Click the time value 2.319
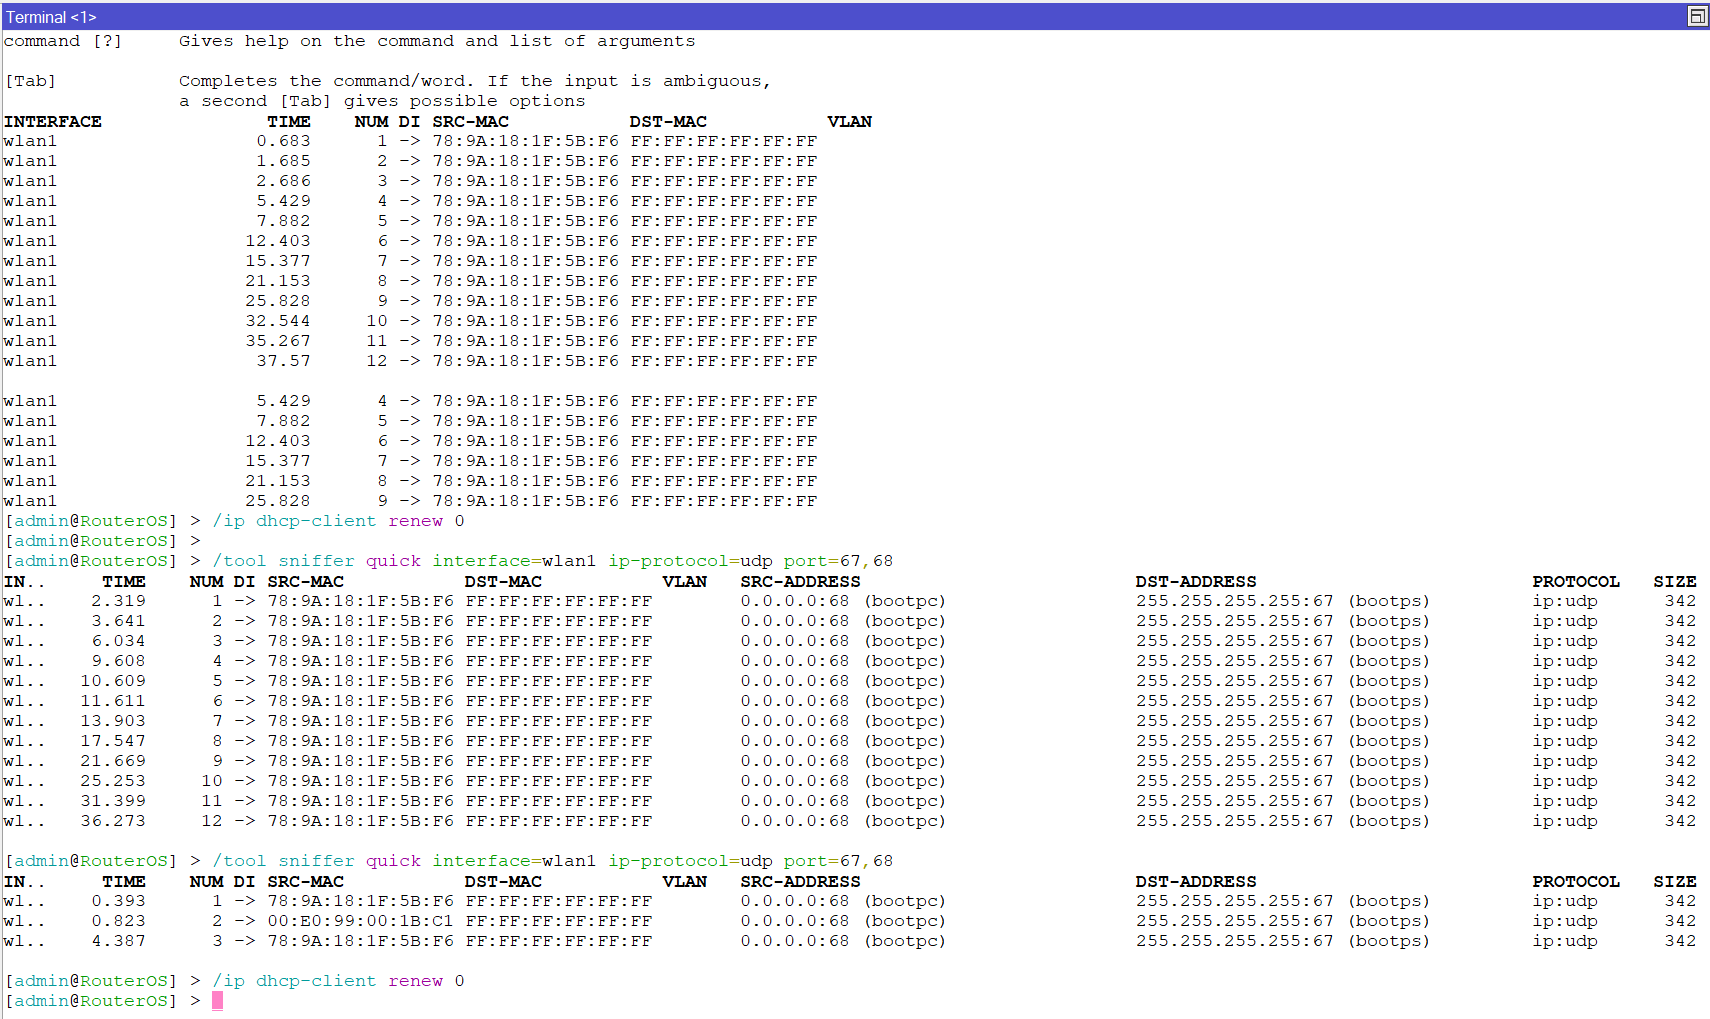This screenshot has height=1019, width=1710. click(x=118, y=601)
